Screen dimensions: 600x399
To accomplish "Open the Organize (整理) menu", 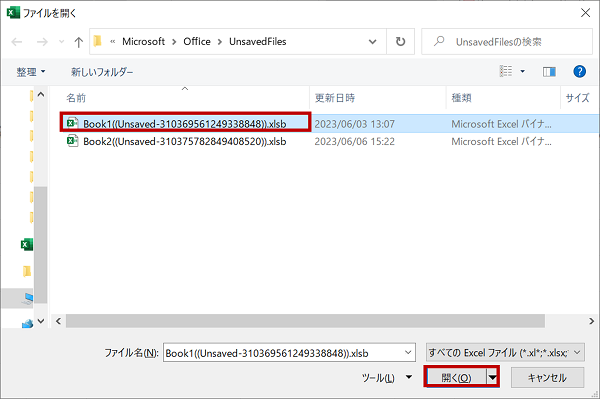I will pos(31,72).
